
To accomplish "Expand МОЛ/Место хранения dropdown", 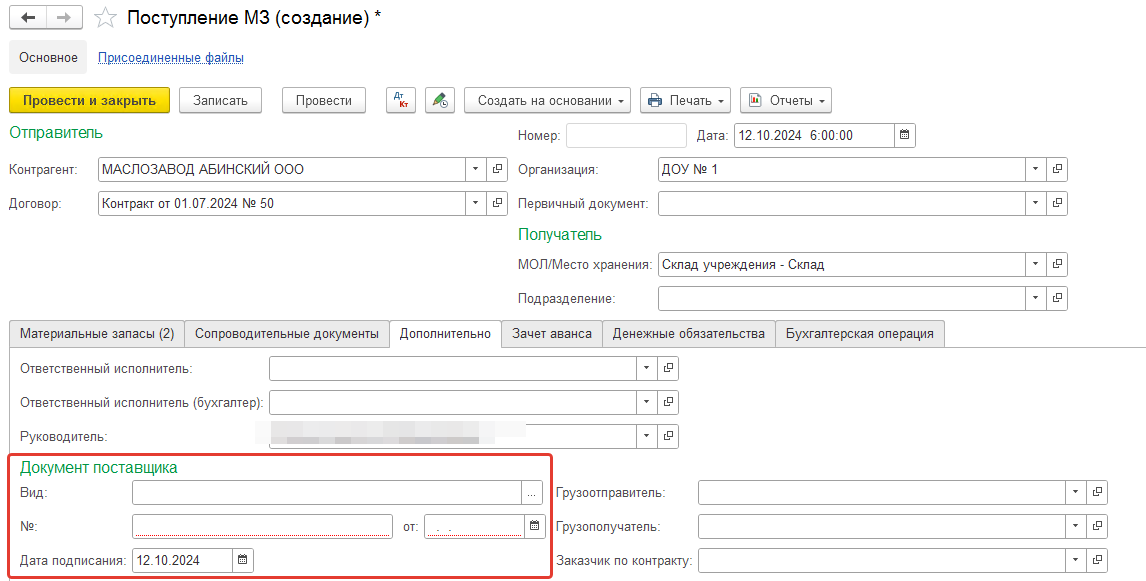I will [x=1035, y=265].
